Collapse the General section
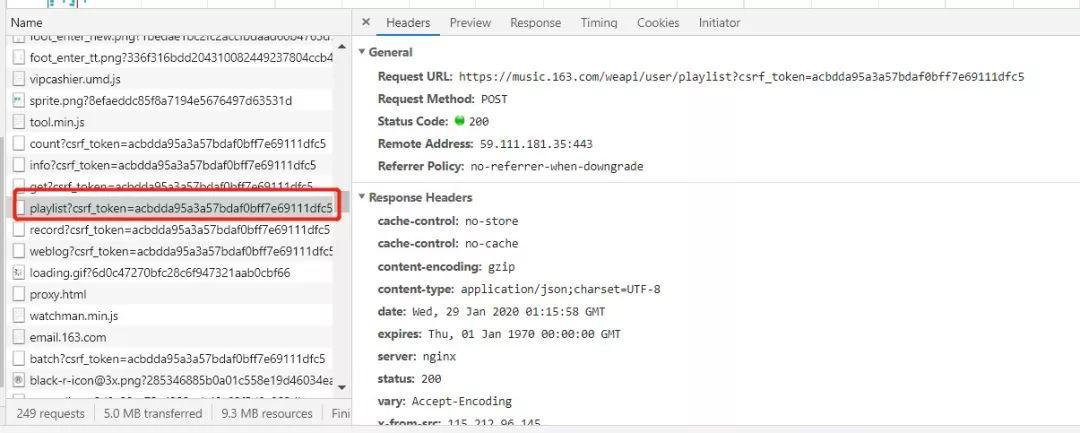This screenshot has width=1080, height=433. pos(362,52)
